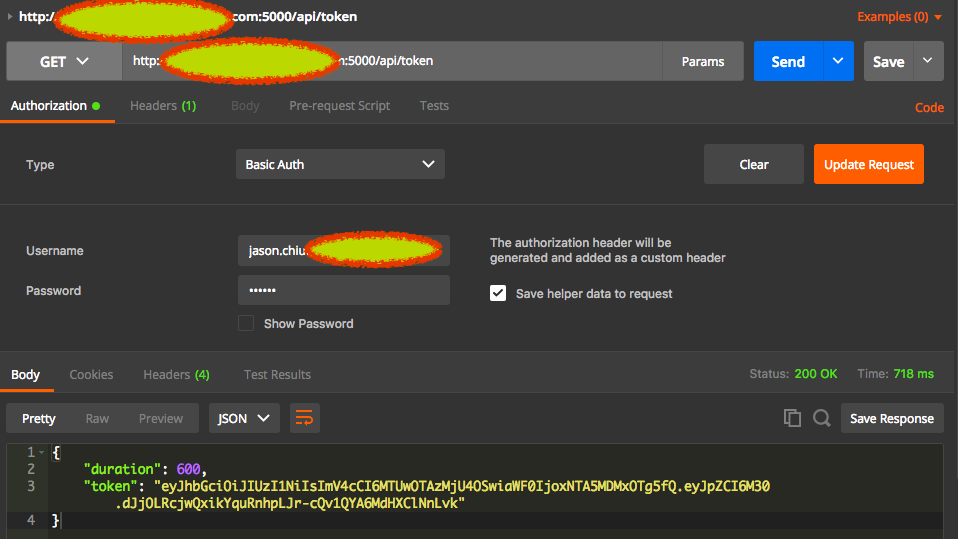The height and width of the screenshot is (539, 958).
Task: Open the Basic Auth type dropdown
Action: [340, 164]
